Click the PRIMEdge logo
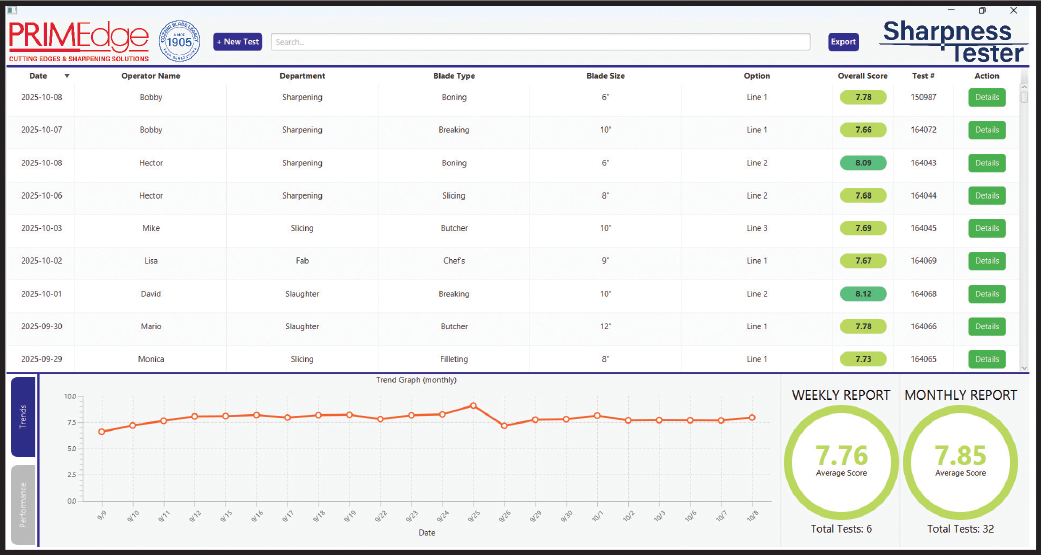The image size is (1041, 555). click(78, 42)
